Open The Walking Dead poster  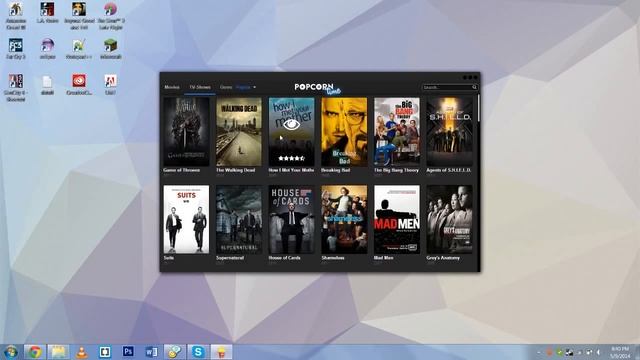click(x=239, y=131)
